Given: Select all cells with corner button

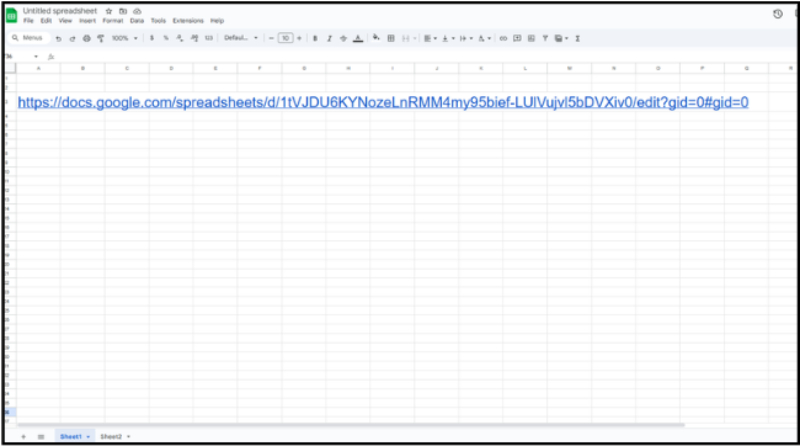Looking at the screenshot, I should pos(10,68).
